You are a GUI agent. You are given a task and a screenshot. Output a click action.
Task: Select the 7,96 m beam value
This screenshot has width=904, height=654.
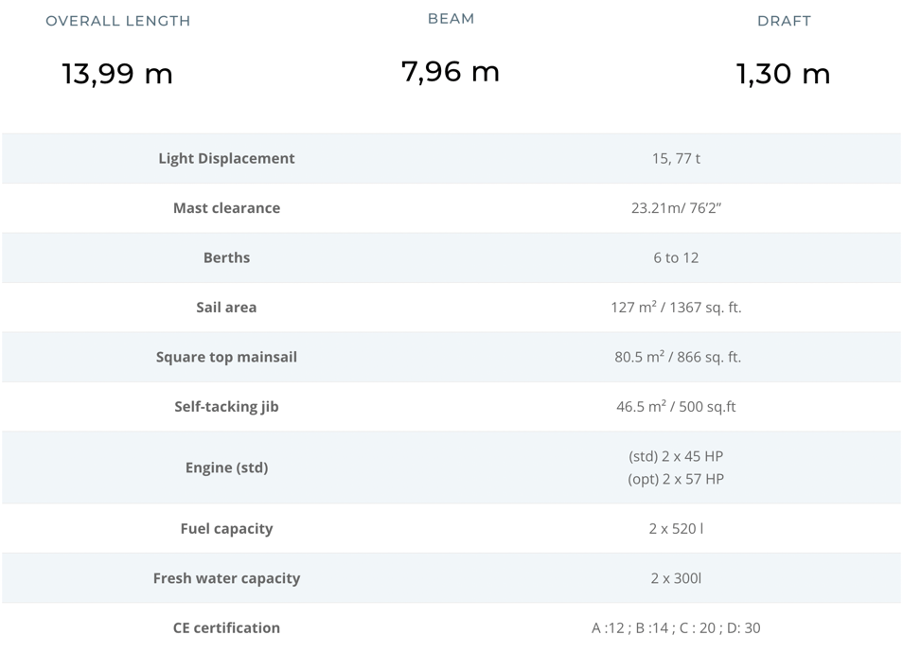450,72
